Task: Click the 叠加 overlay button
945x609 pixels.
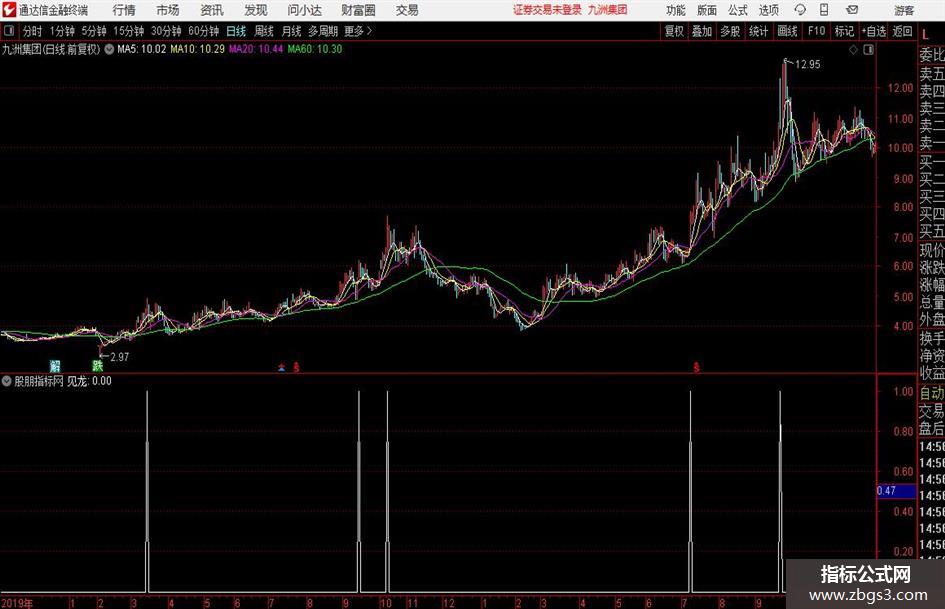Action: tap(702, 31)
